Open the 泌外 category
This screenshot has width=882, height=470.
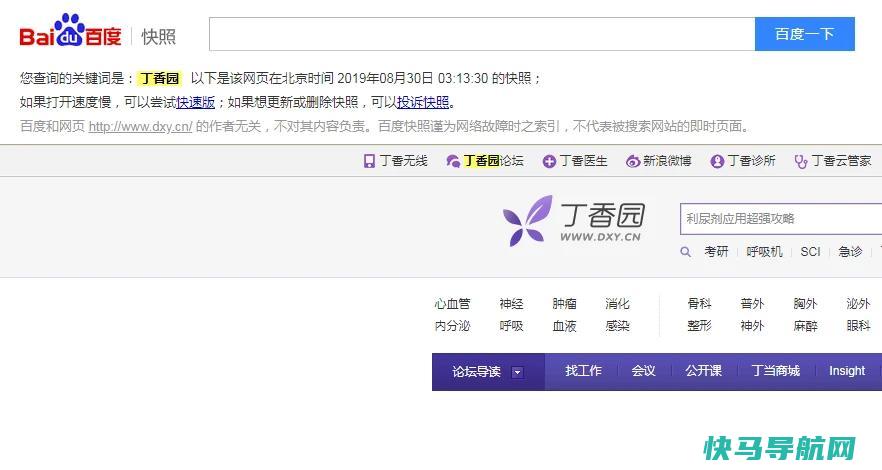click(x=858, y=304)
